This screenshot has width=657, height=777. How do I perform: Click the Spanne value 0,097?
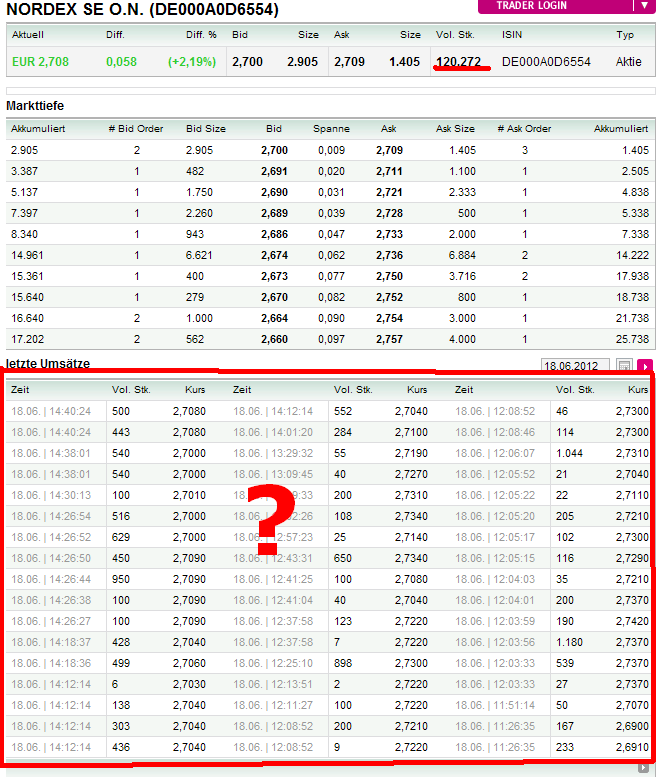point(331,339)
